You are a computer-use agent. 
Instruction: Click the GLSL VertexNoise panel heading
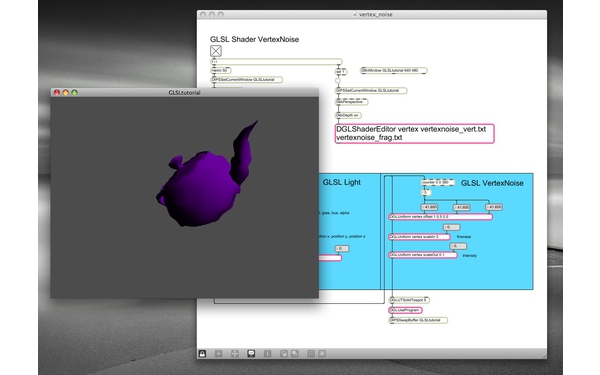[x=492, y=183]
